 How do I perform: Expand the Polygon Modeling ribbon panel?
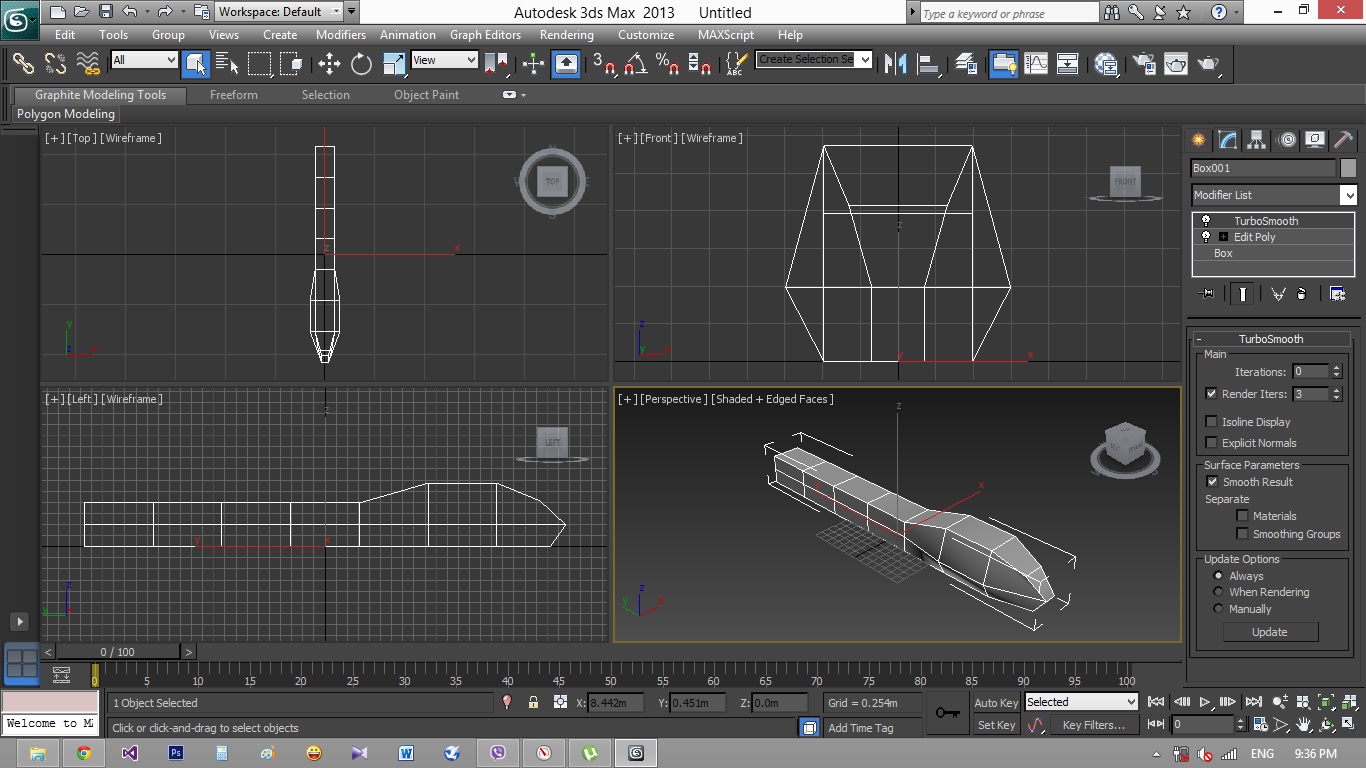click(66, 114)
